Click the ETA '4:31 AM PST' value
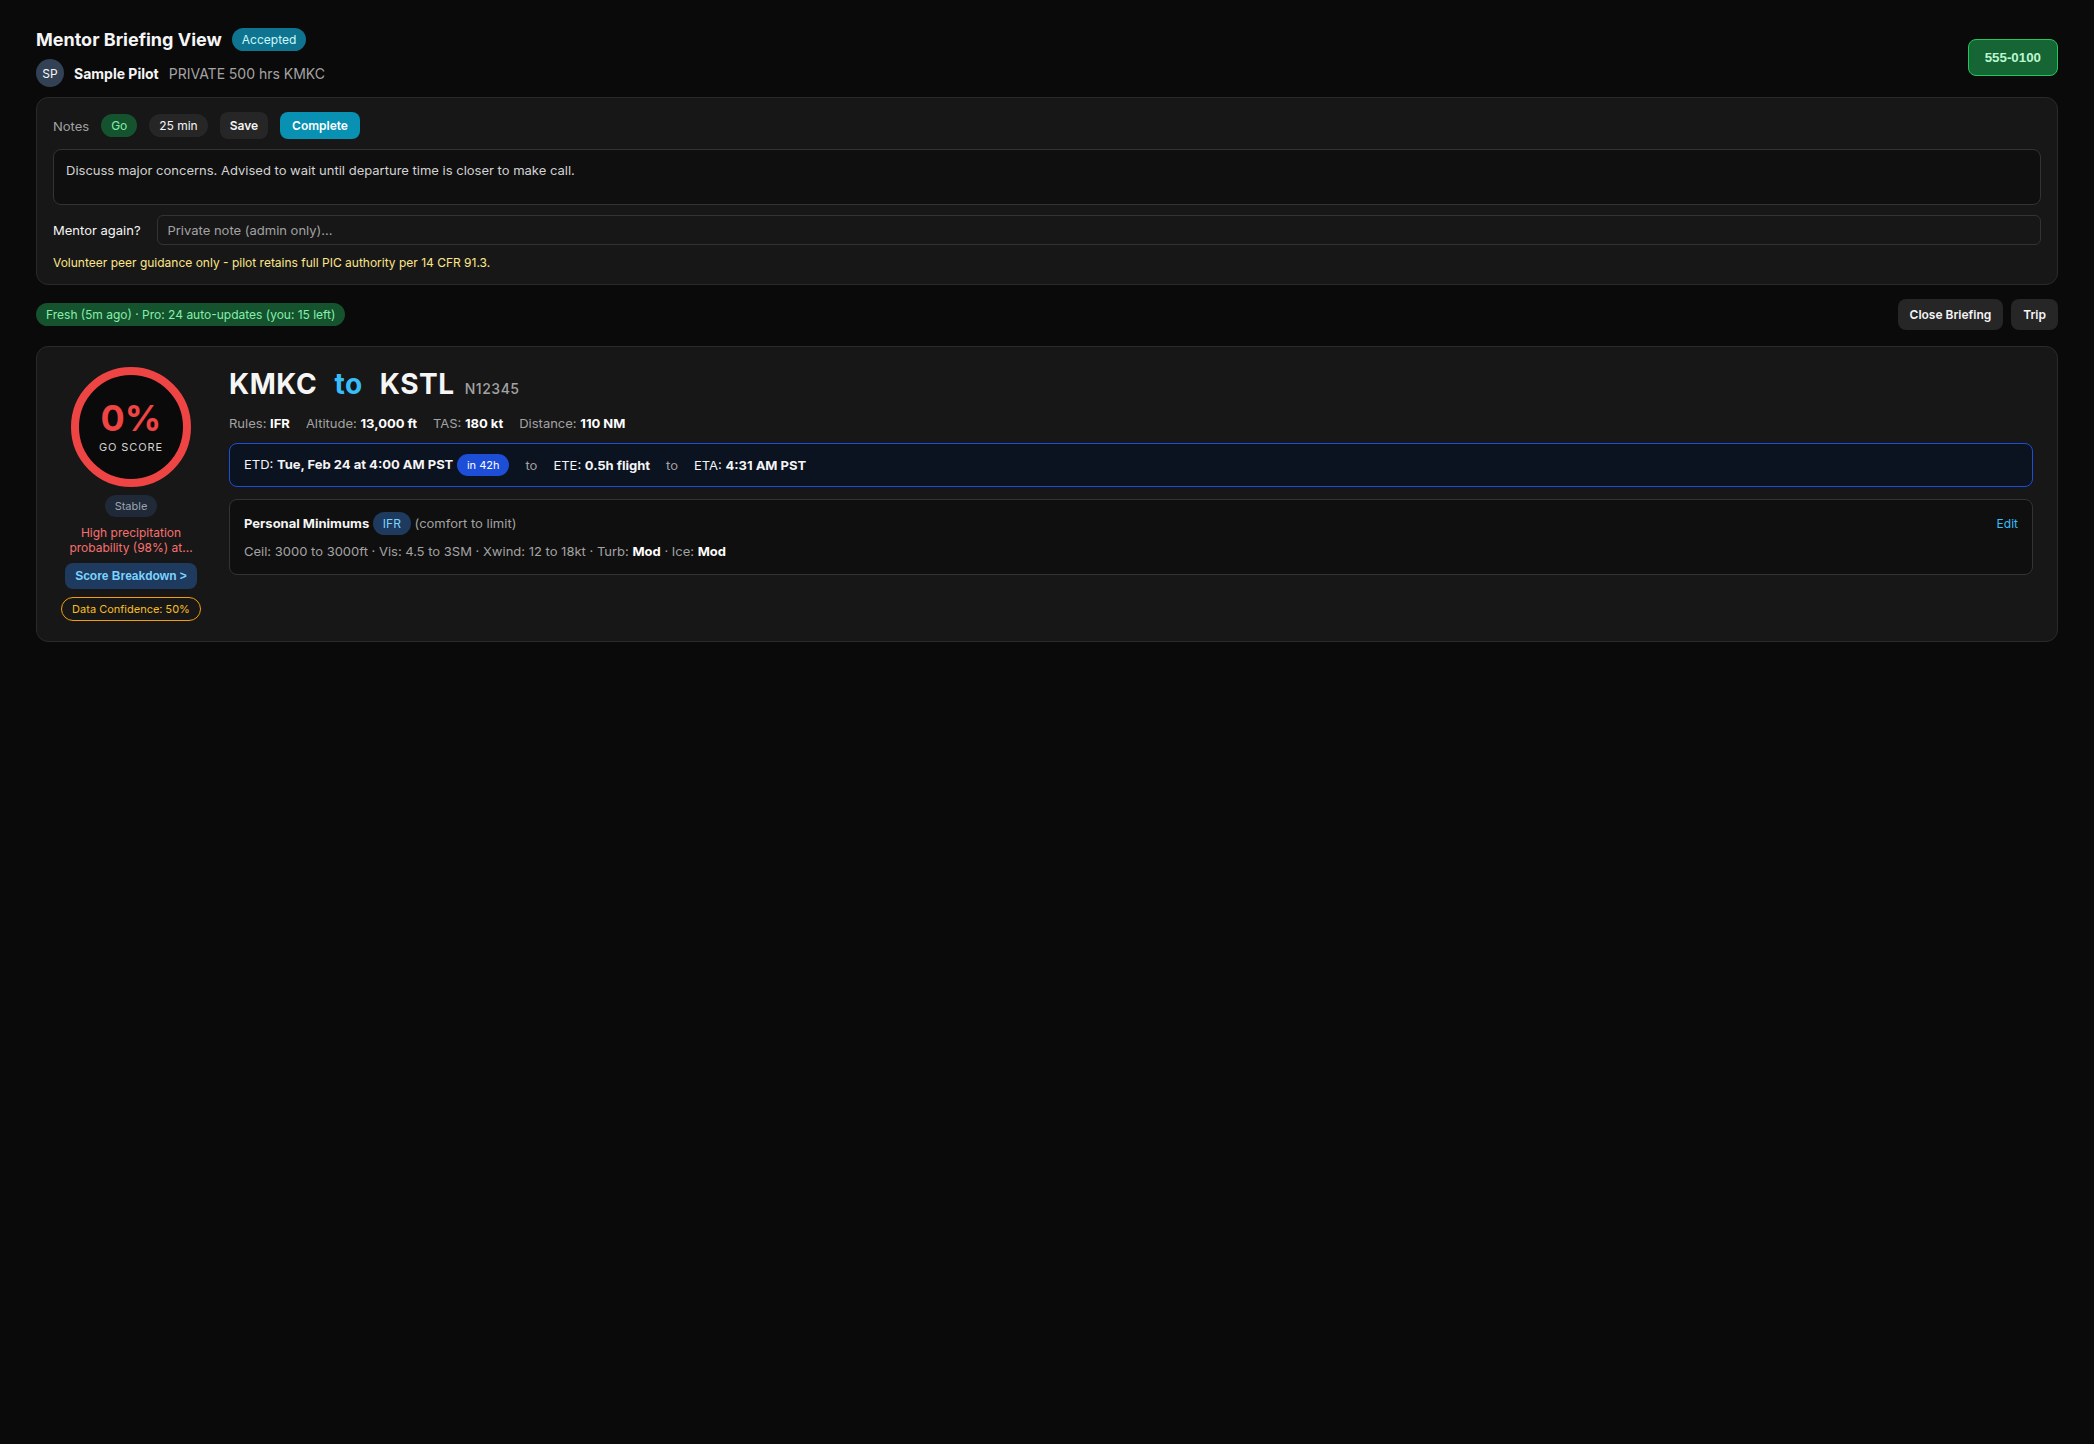 click(x=766, y=466)
